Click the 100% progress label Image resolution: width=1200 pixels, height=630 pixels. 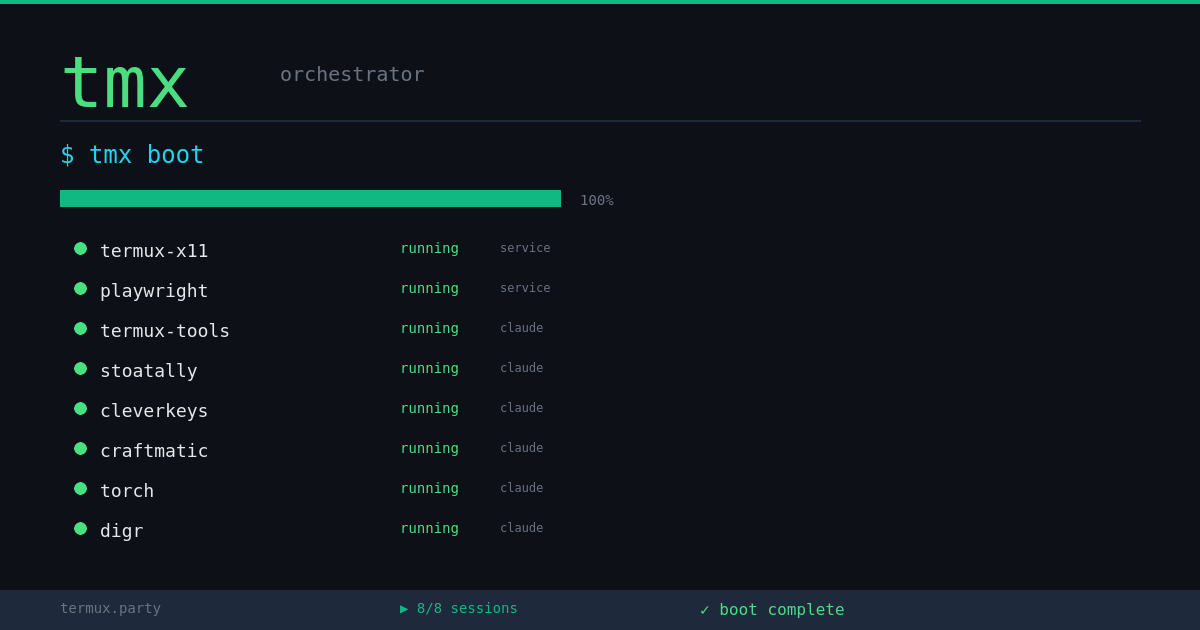click(x=597, y=200)
